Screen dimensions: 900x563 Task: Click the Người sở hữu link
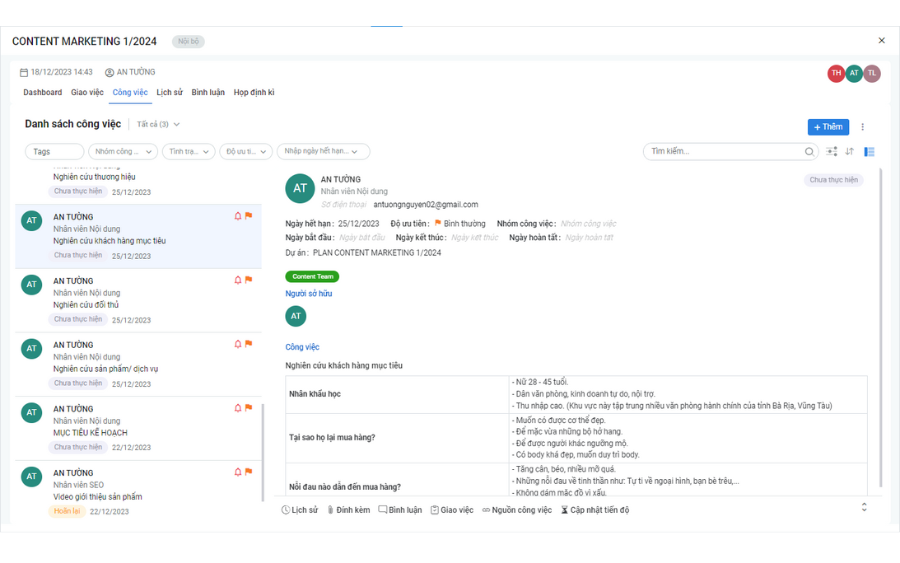tap(309, 294)
